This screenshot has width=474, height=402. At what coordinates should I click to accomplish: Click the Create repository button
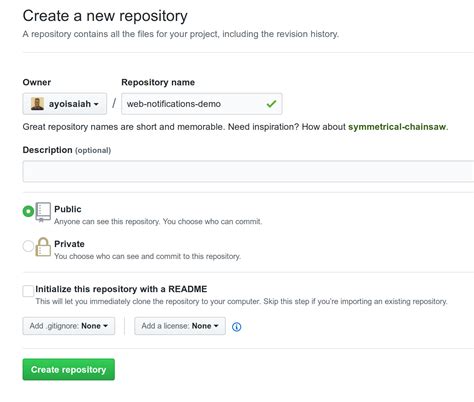pyautogui.click(x=69, y=369)
